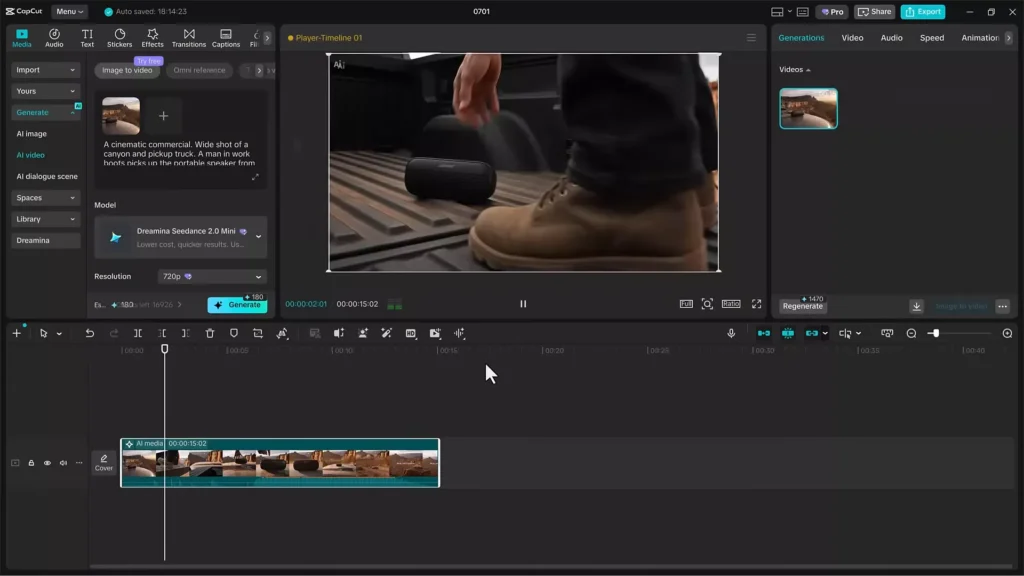This screenshot has height=576, width=1024.
Task: Download the generated video with download icon
Action: (x=916, y=306)
